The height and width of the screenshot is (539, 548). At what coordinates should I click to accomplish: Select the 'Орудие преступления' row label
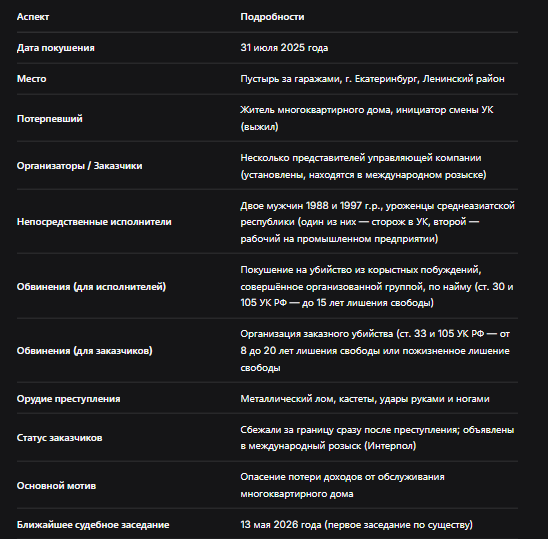[x=68, y=399]
